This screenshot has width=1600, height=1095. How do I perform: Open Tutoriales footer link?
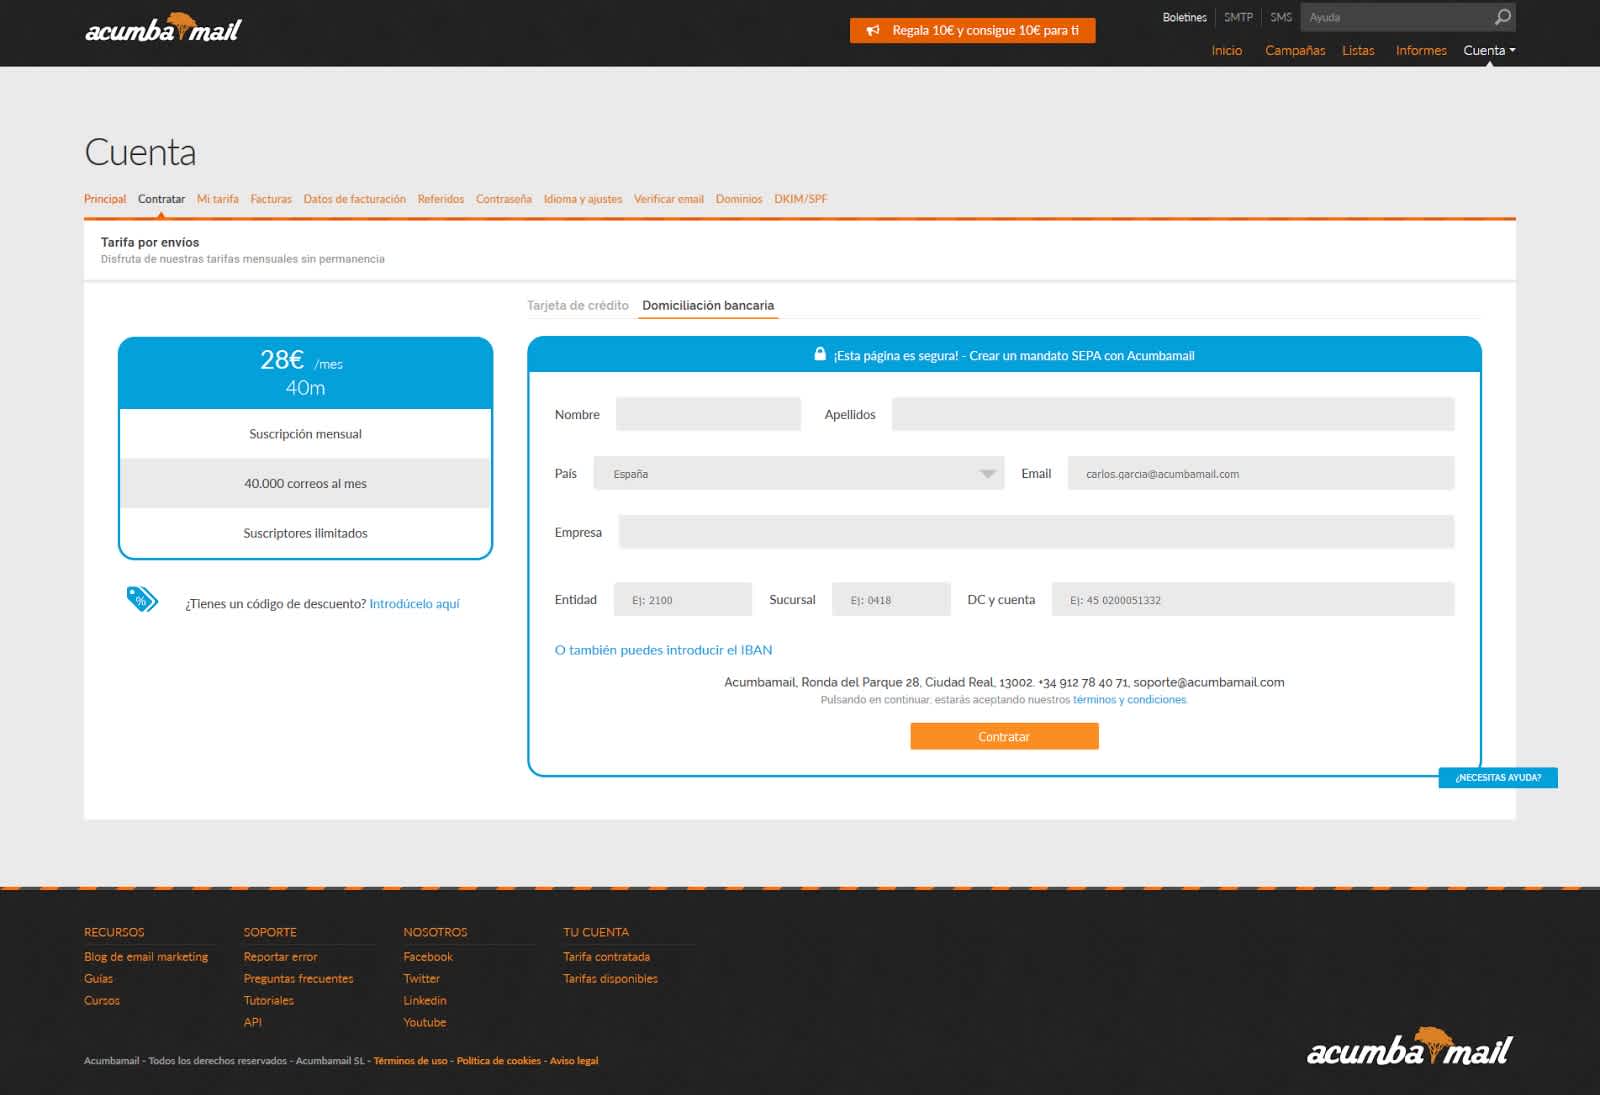[269, 1001]
